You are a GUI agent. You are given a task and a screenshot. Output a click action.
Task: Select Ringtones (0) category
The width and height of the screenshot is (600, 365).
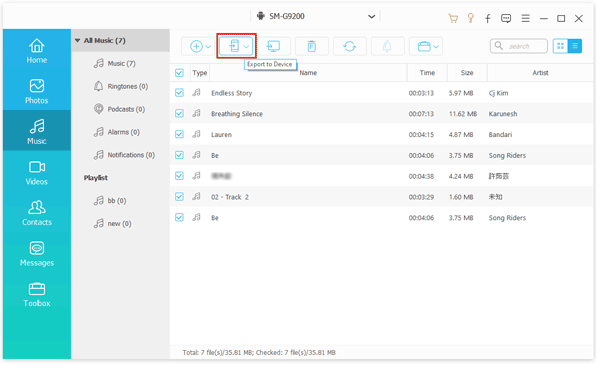click(x=127, y=86)
